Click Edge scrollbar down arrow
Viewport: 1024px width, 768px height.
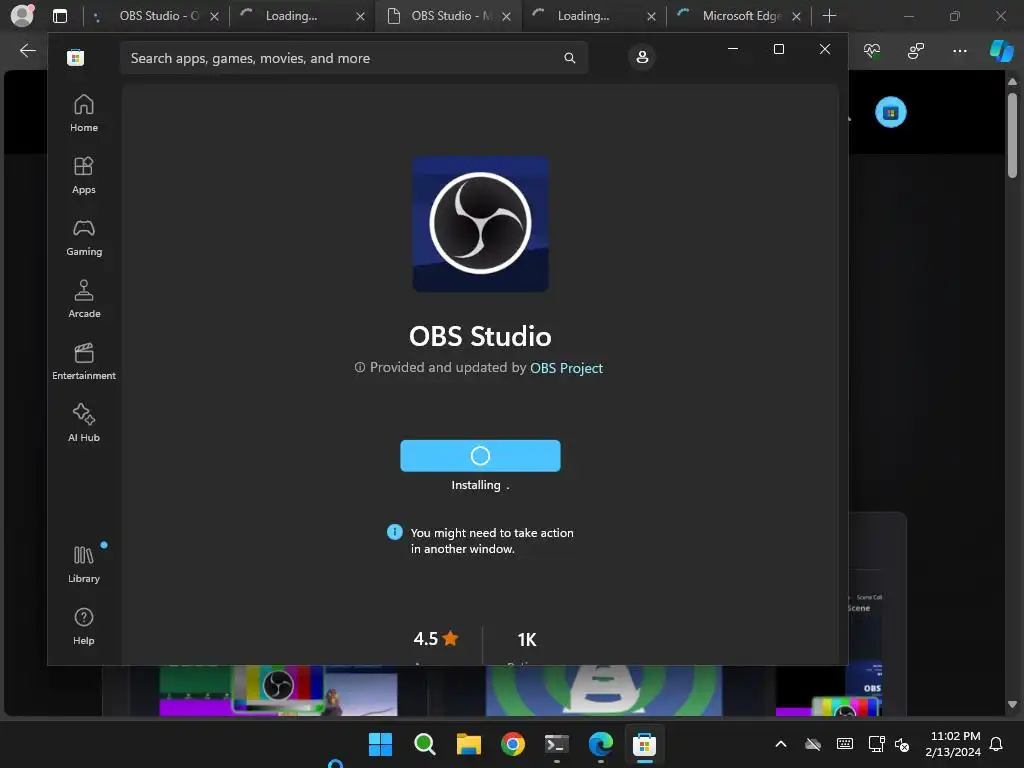1012,705
